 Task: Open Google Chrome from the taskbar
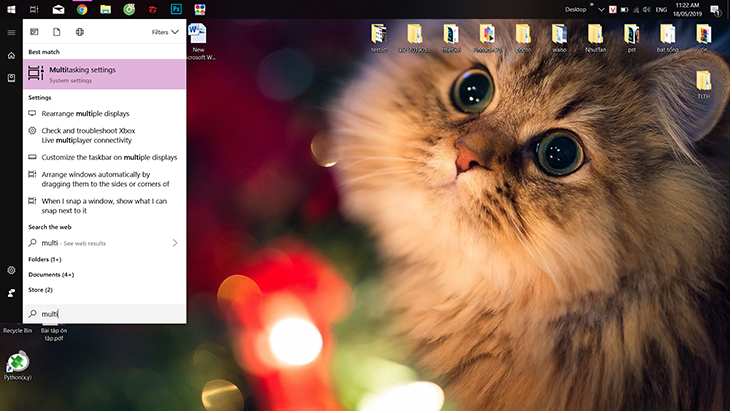tap(82, 9)
